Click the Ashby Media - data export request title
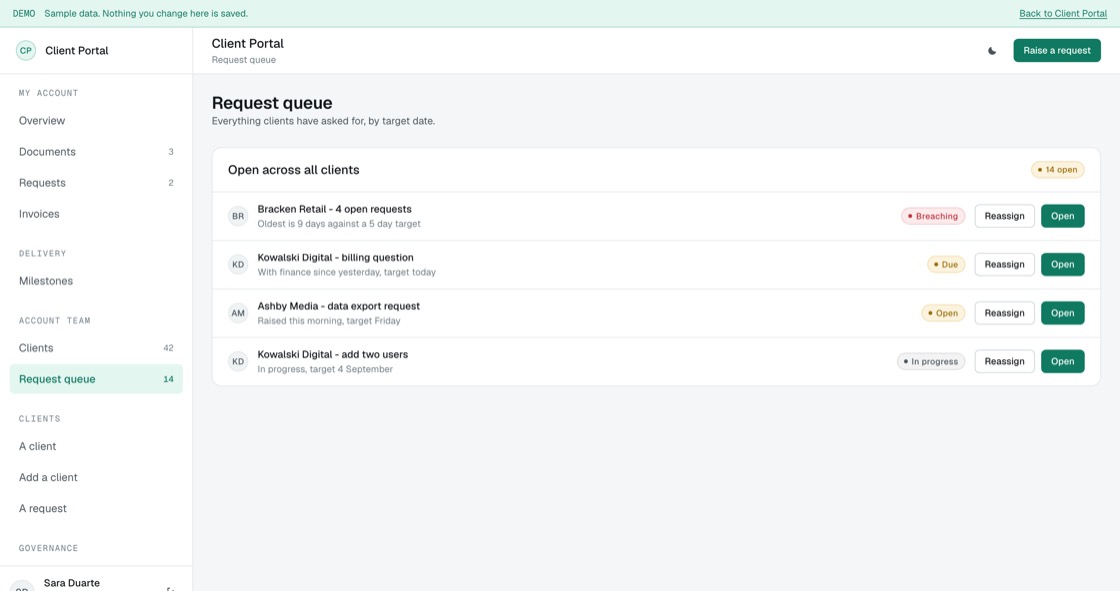This screenshot has height=591, width=1120. click(339, 306)
